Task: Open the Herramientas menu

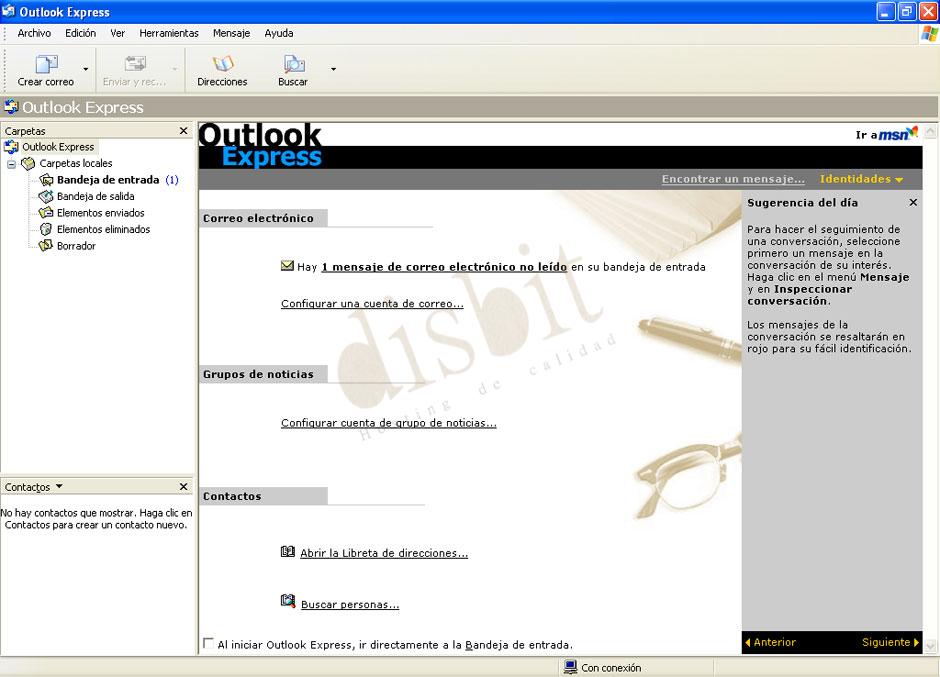Action: click(168, 33)
